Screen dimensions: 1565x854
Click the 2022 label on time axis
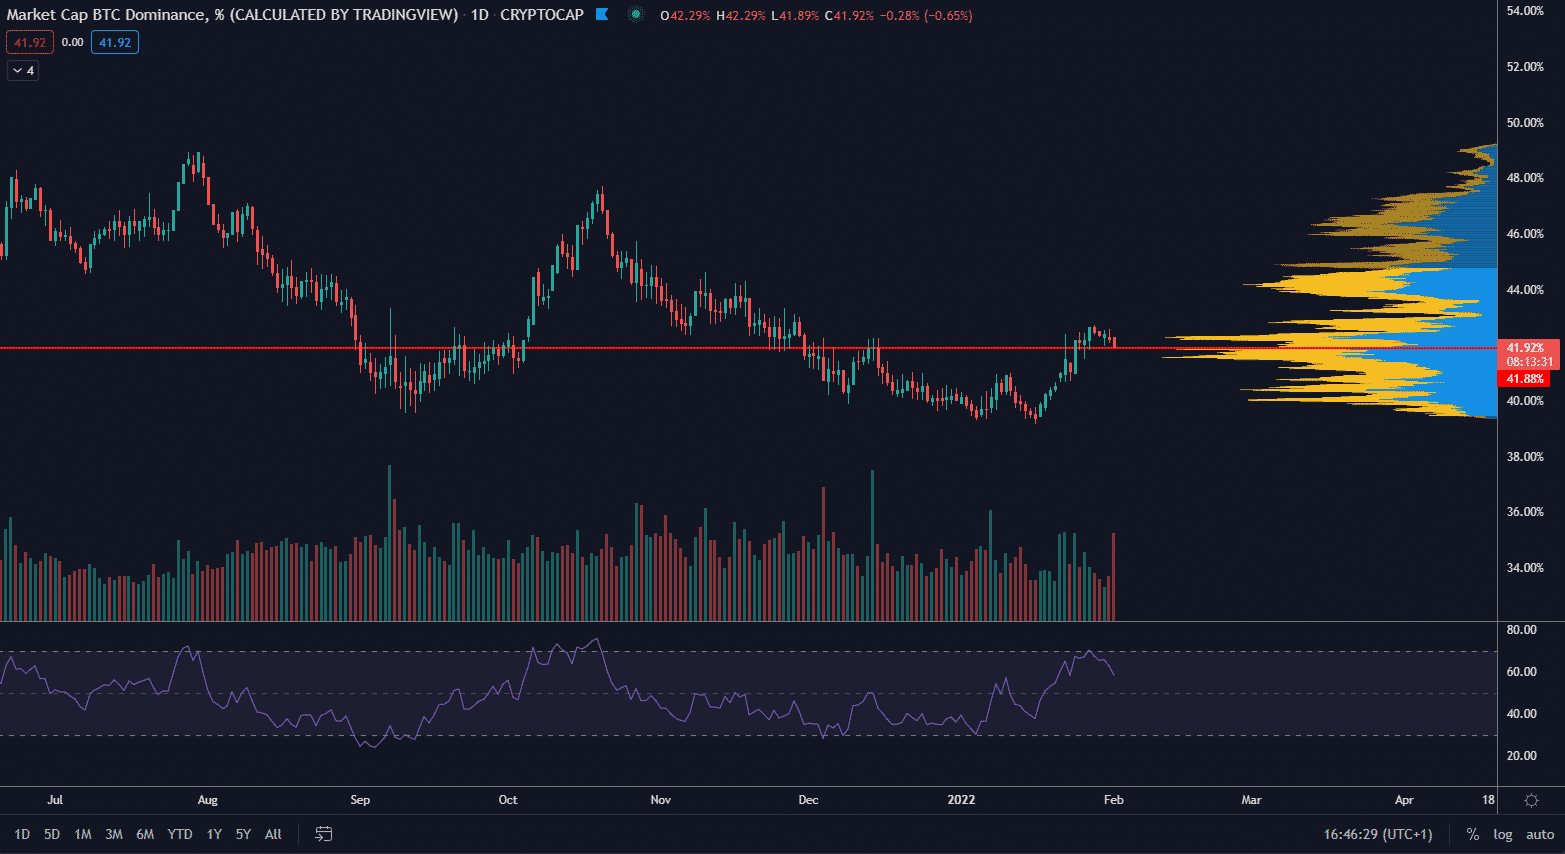pos(961,800)
